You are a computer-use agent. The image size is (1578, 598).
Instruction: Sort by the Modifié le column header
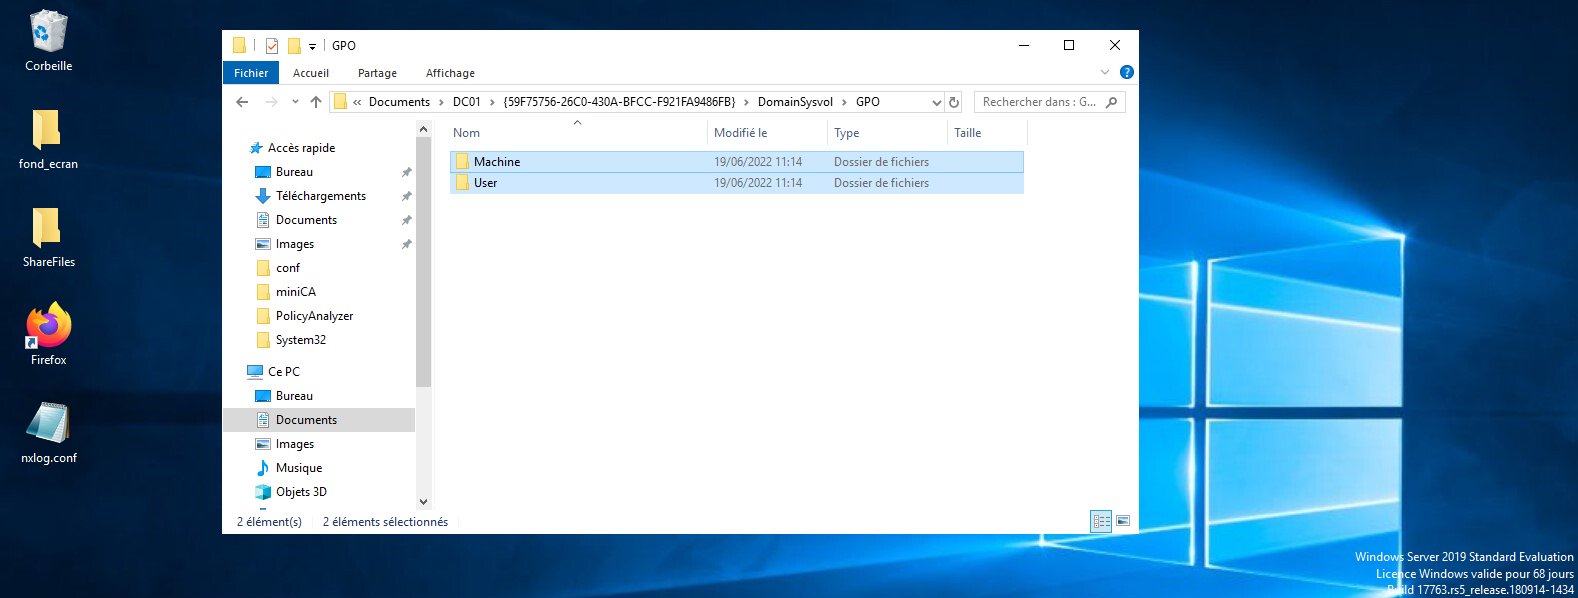click(x=741, y=133)
